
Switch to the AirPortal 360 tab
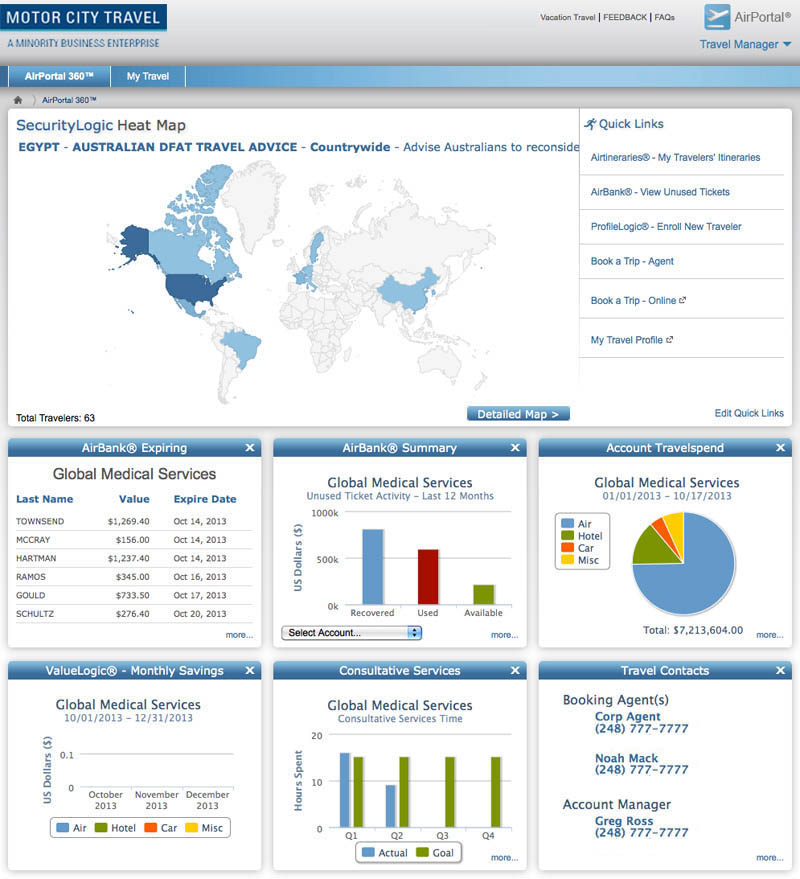59,76
